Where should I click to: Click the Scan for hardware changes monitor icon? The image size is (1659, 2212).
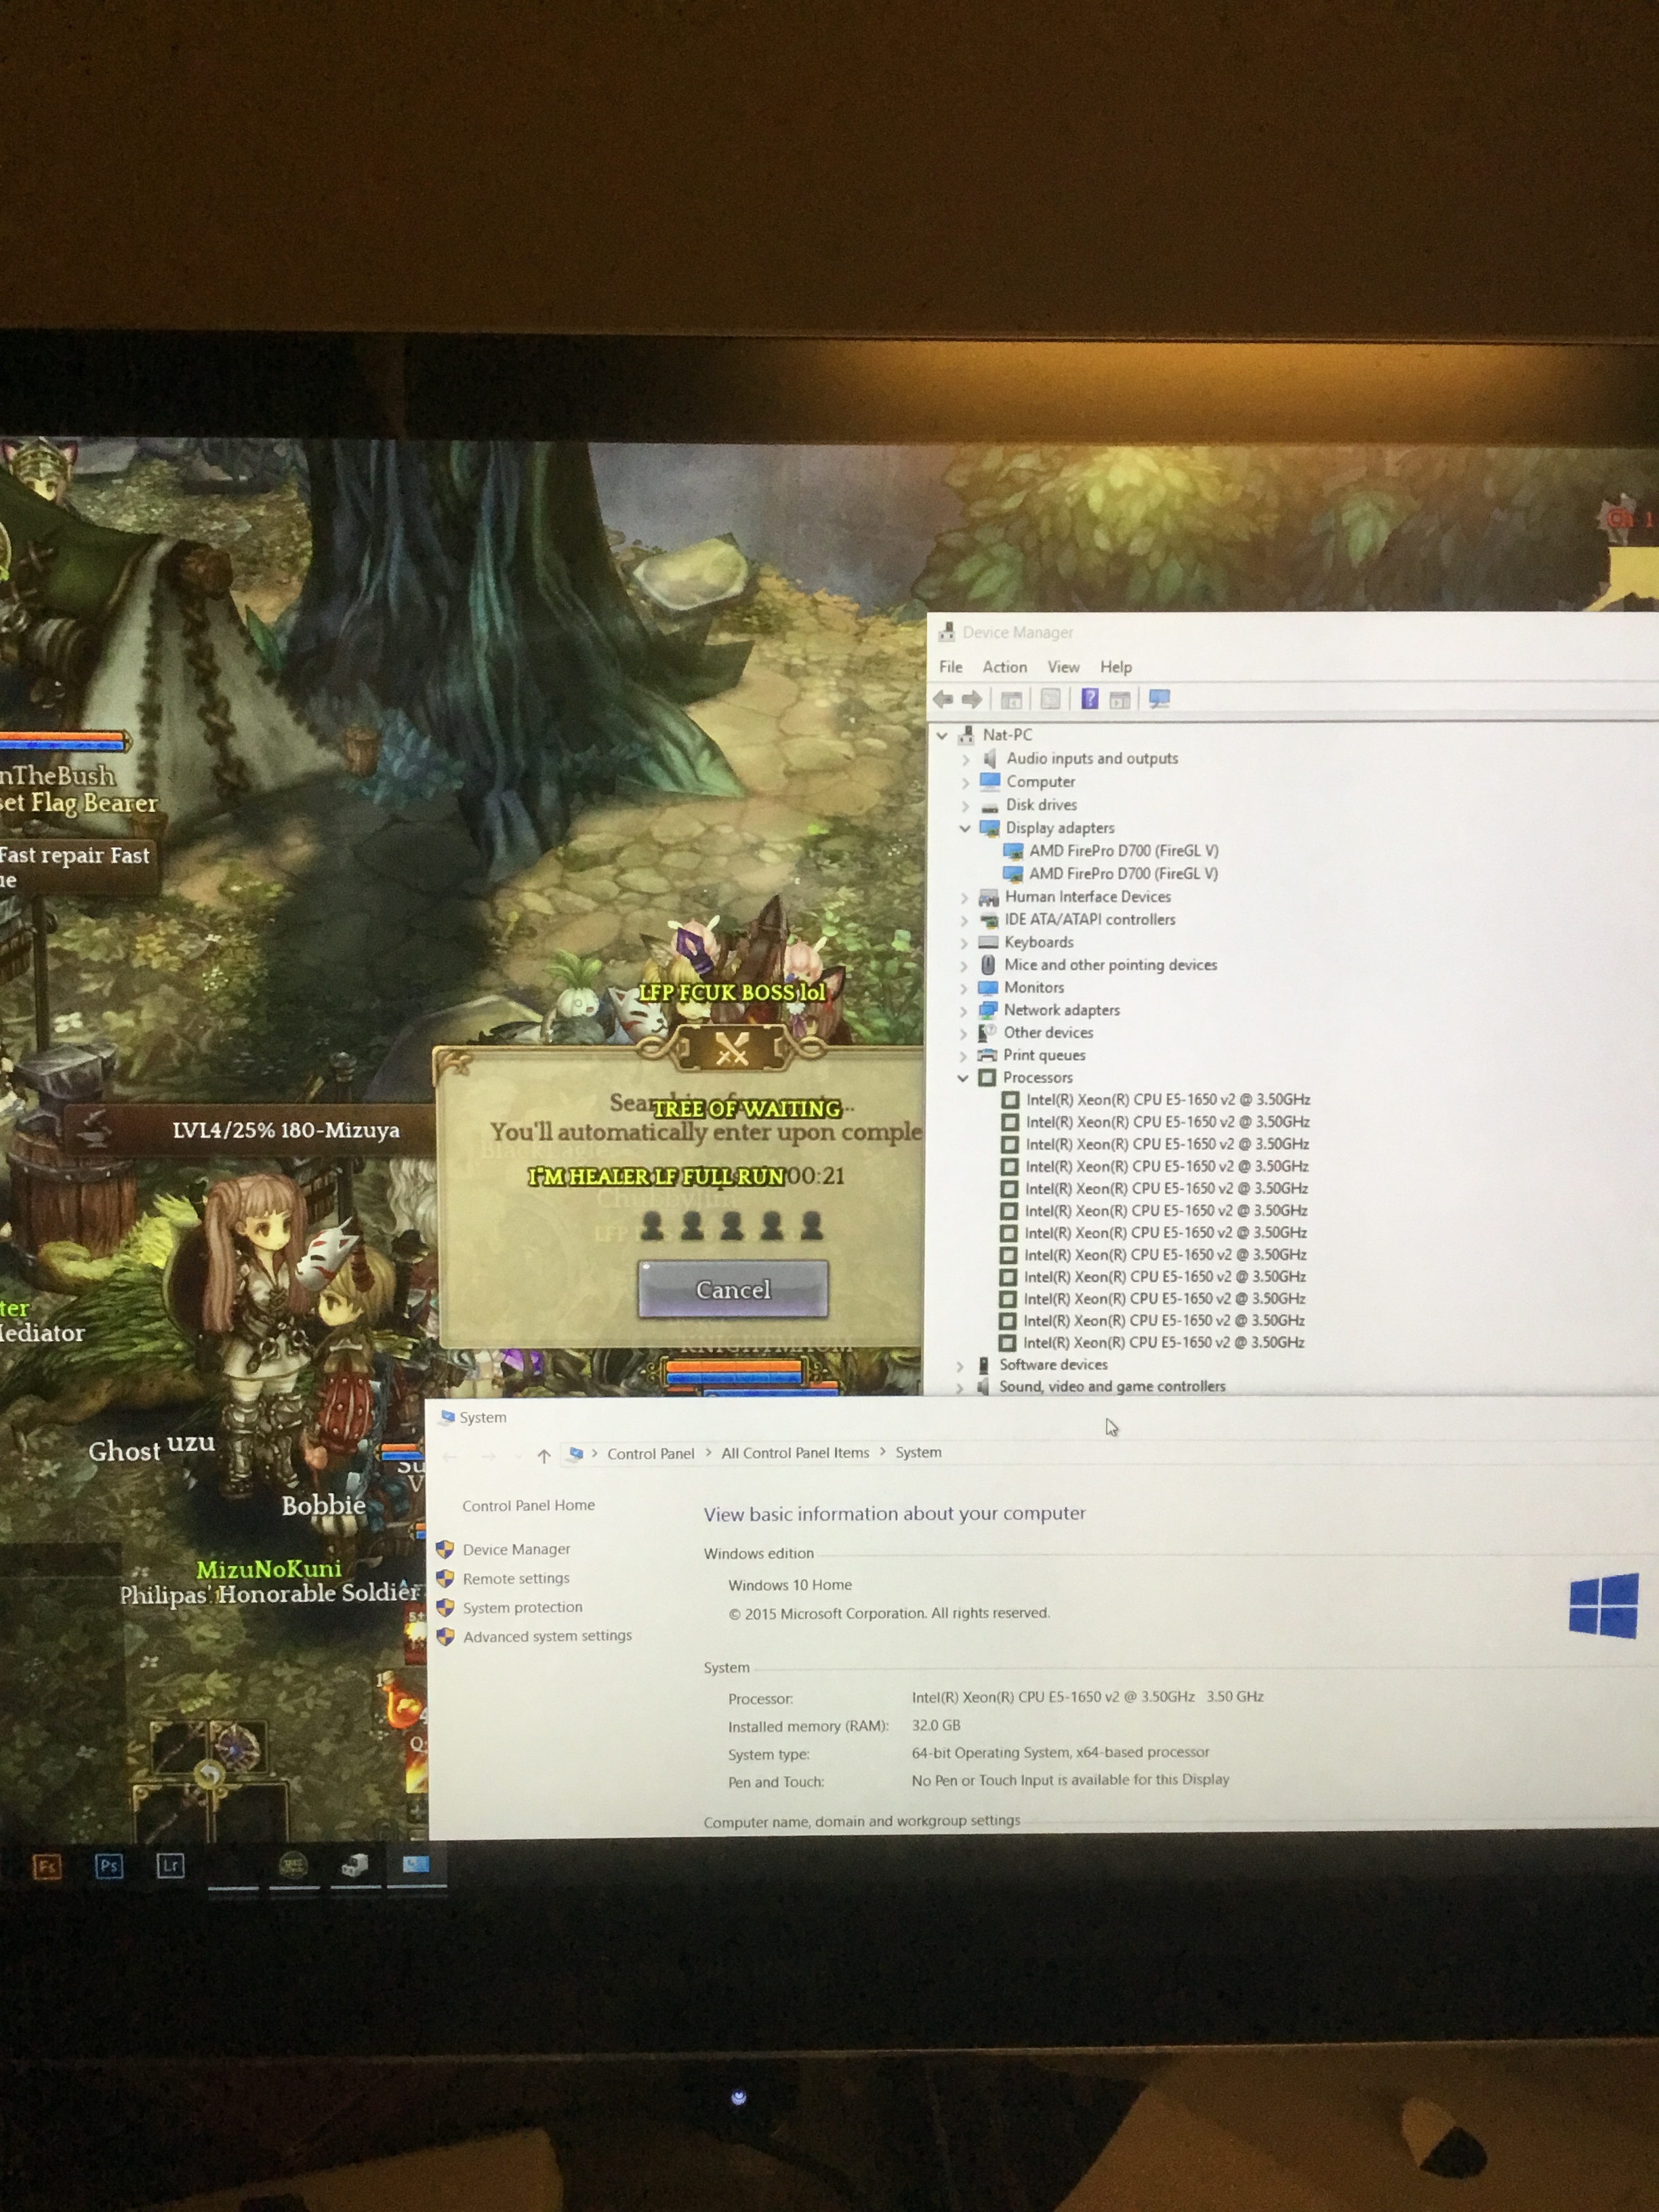pos(1159,699)
